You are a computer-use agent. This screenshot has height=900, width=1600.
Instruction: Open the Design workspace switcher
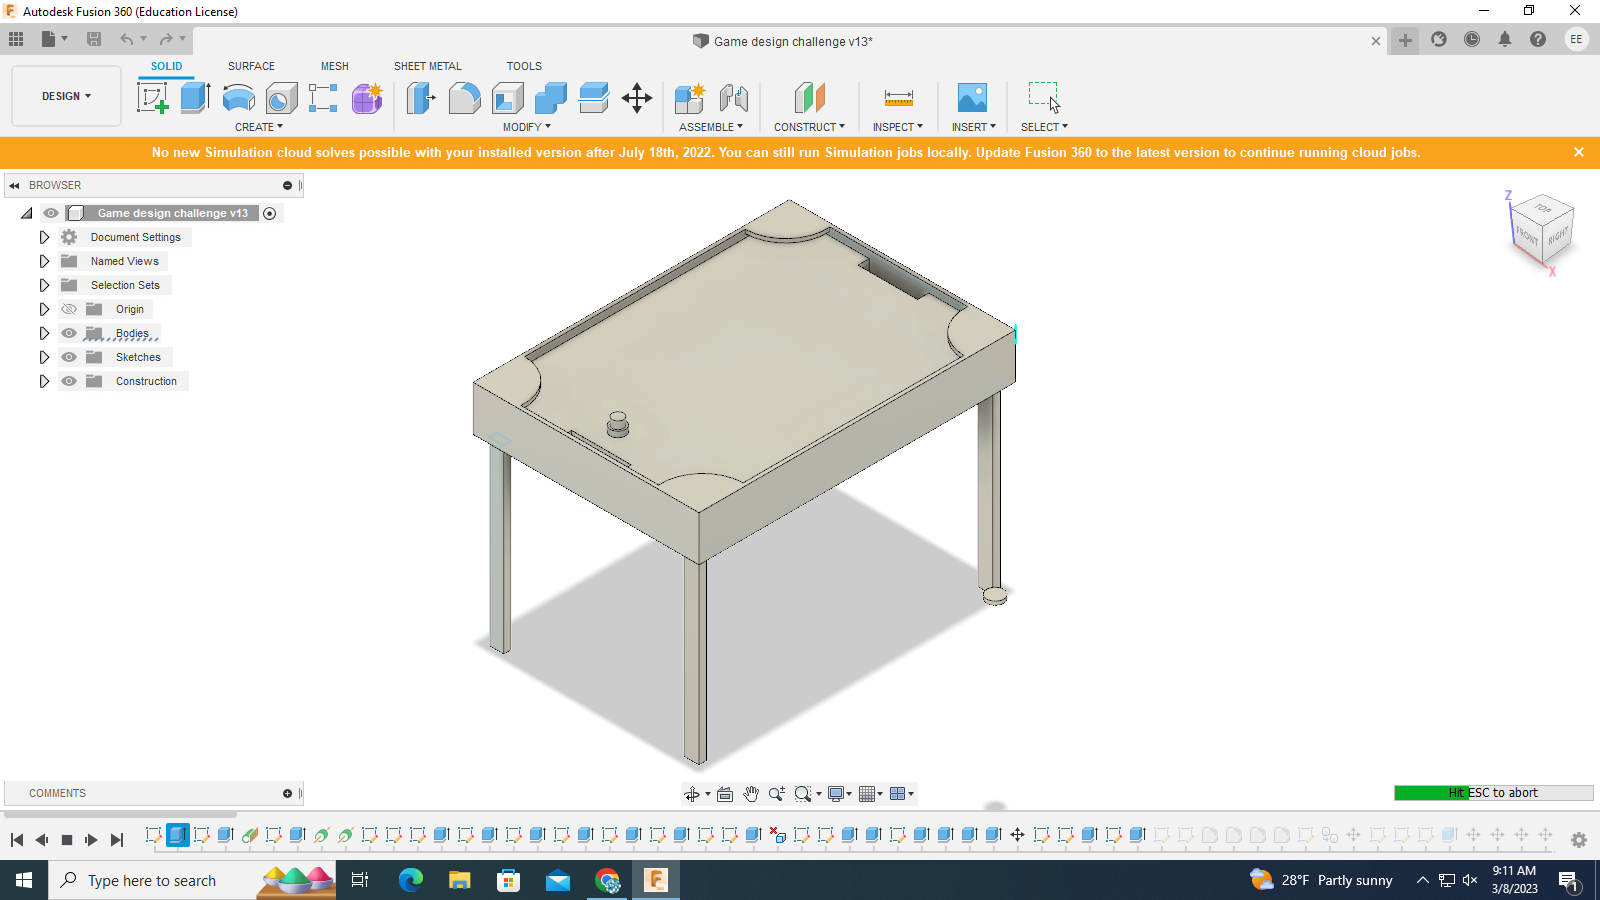pos(65,96)
